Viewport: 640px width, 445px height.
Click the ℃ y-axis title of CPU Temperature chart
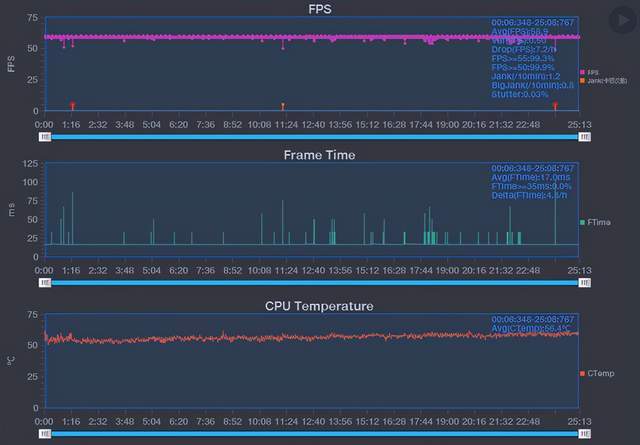(11, 361)
